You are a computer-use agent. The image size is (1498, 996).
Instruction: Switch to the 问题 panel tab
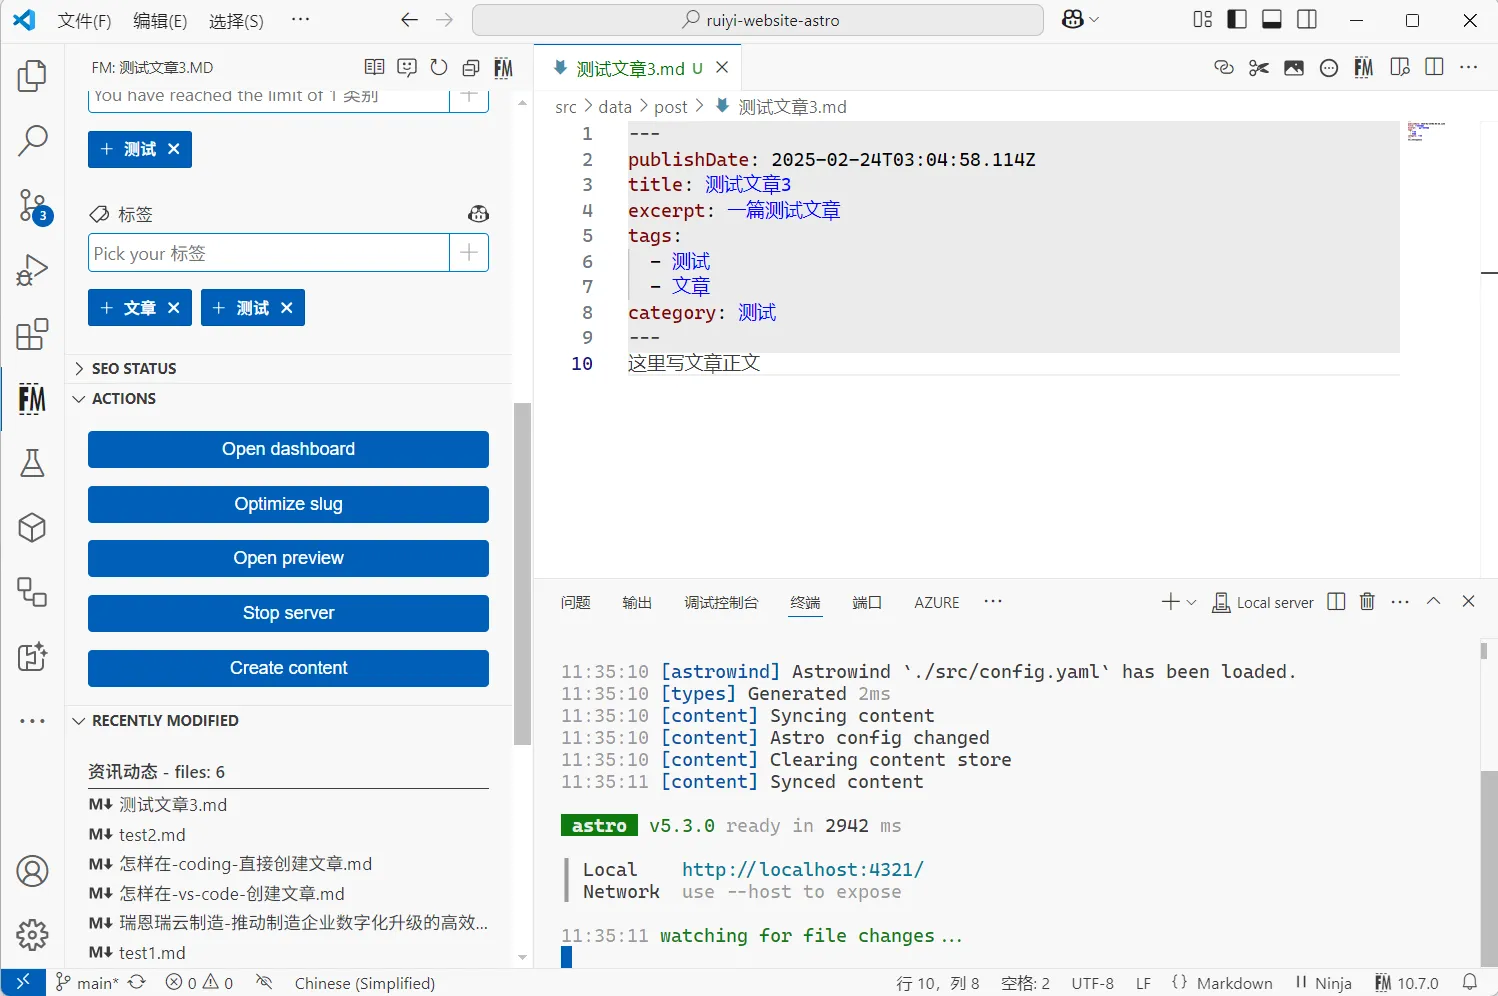tap(576, 602)
